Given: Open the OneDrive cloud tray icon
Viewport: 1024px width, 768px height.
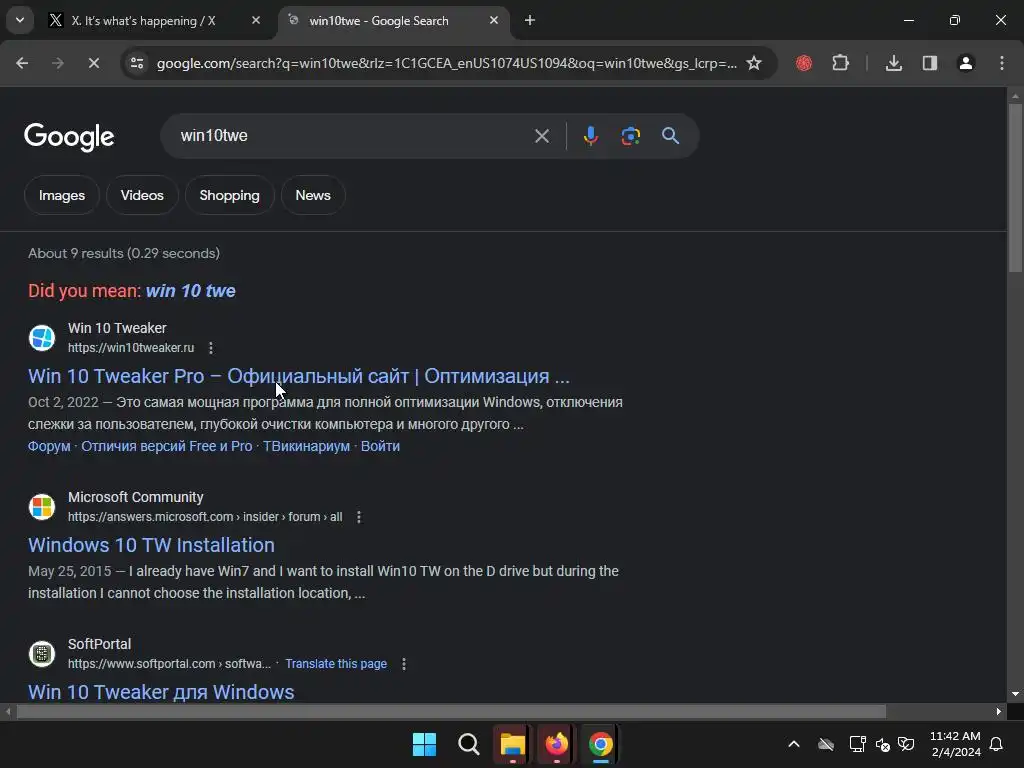Looking at the screenshot, I should click(826, 744).
